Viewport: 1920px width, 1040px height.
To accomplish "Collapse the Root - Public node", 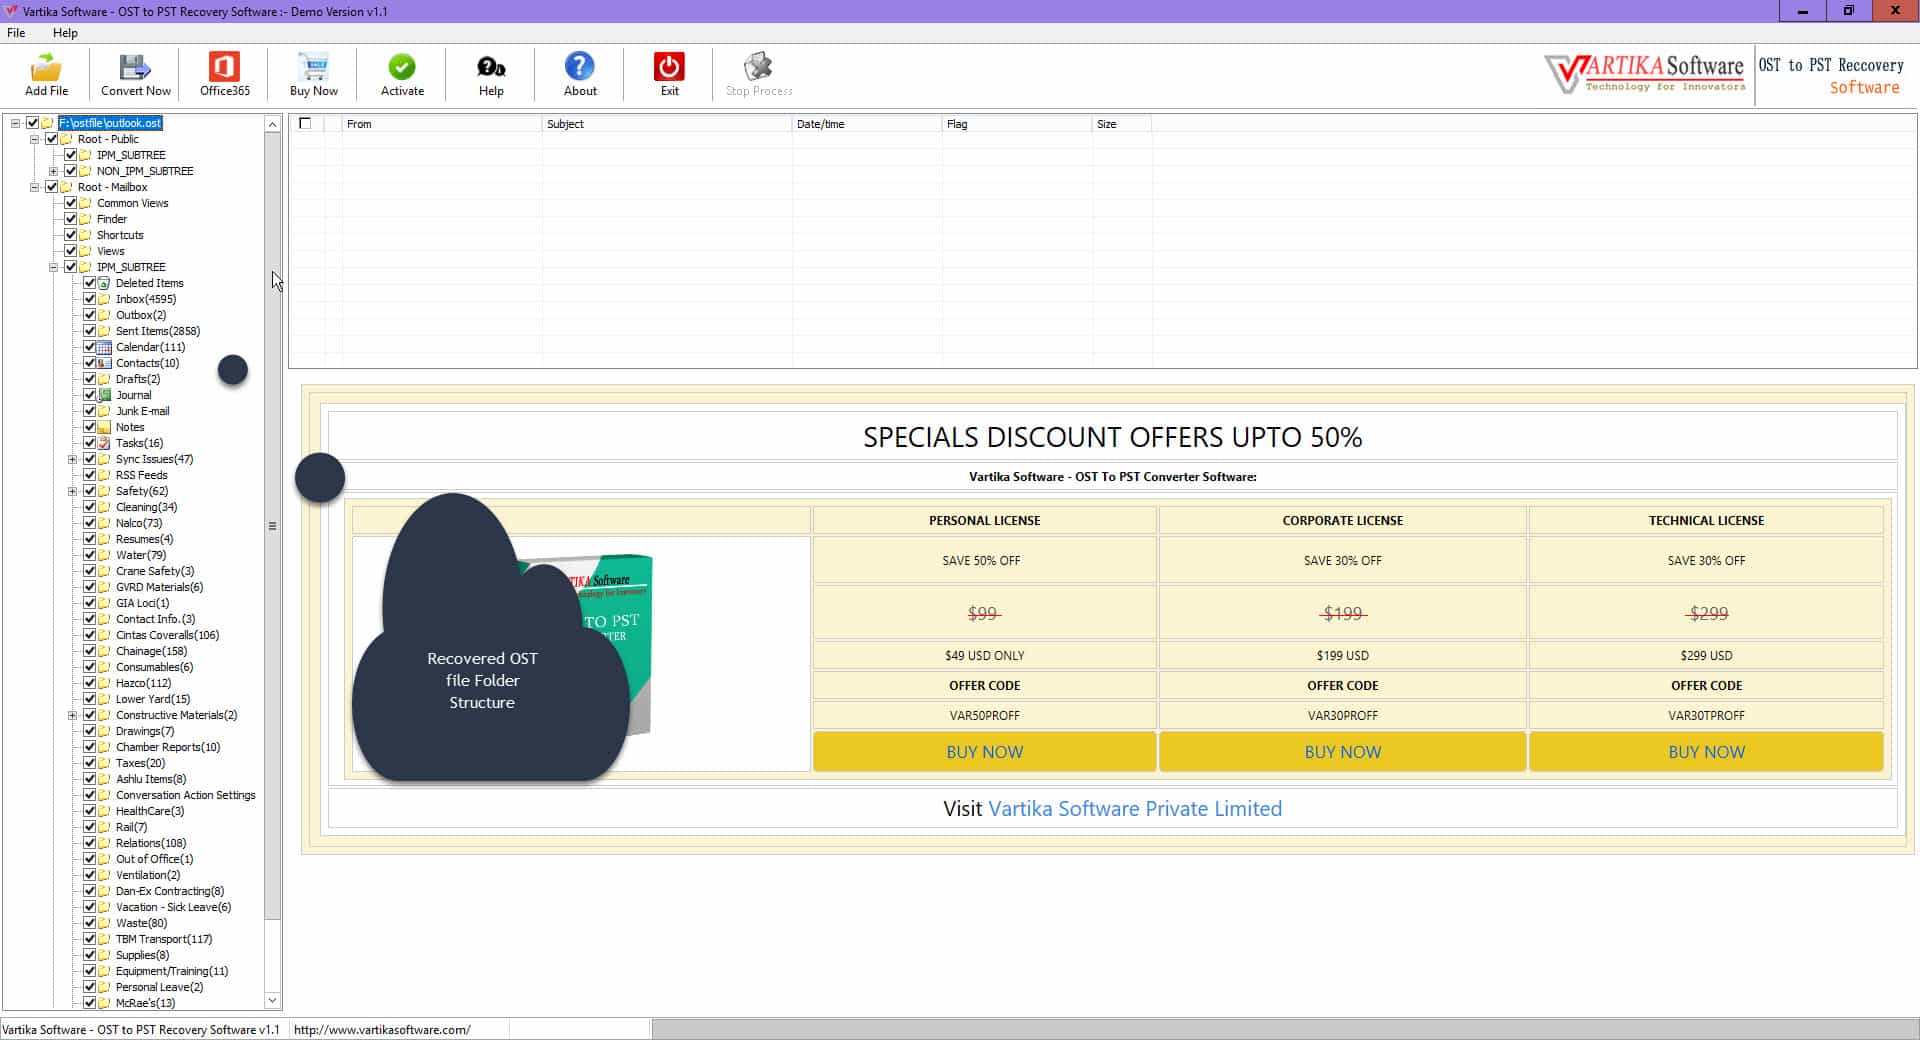I will tap(34, 139).
